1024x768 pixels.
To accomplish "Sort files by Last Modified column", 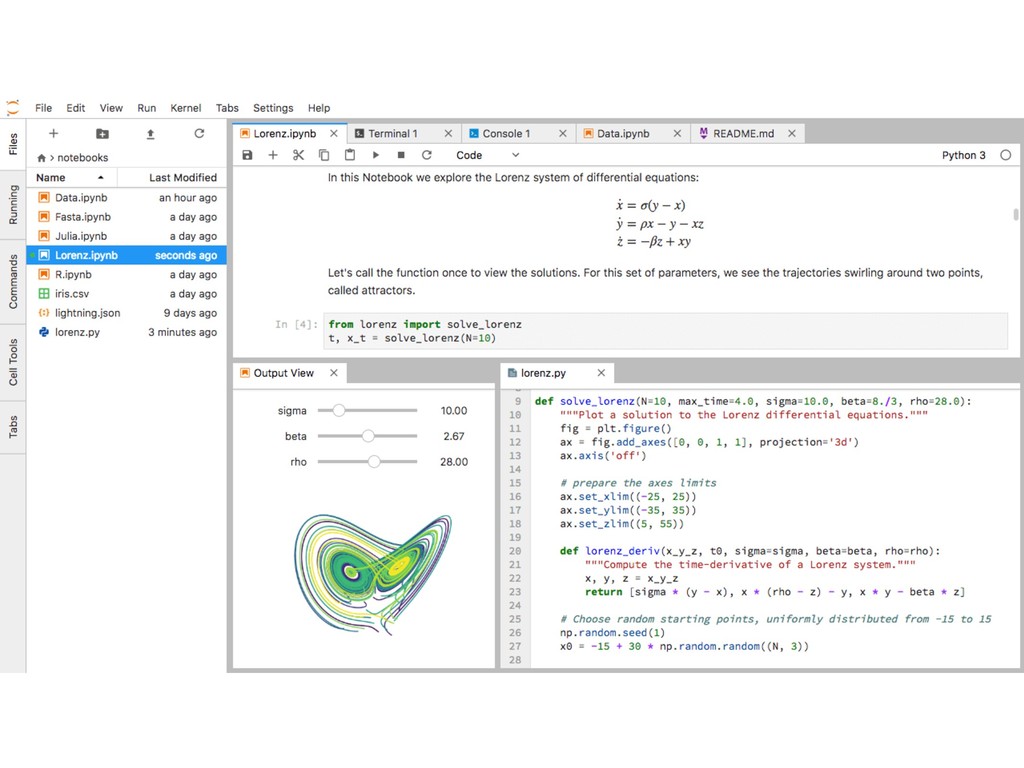I will pyautogui.click(x=182, y=177).
